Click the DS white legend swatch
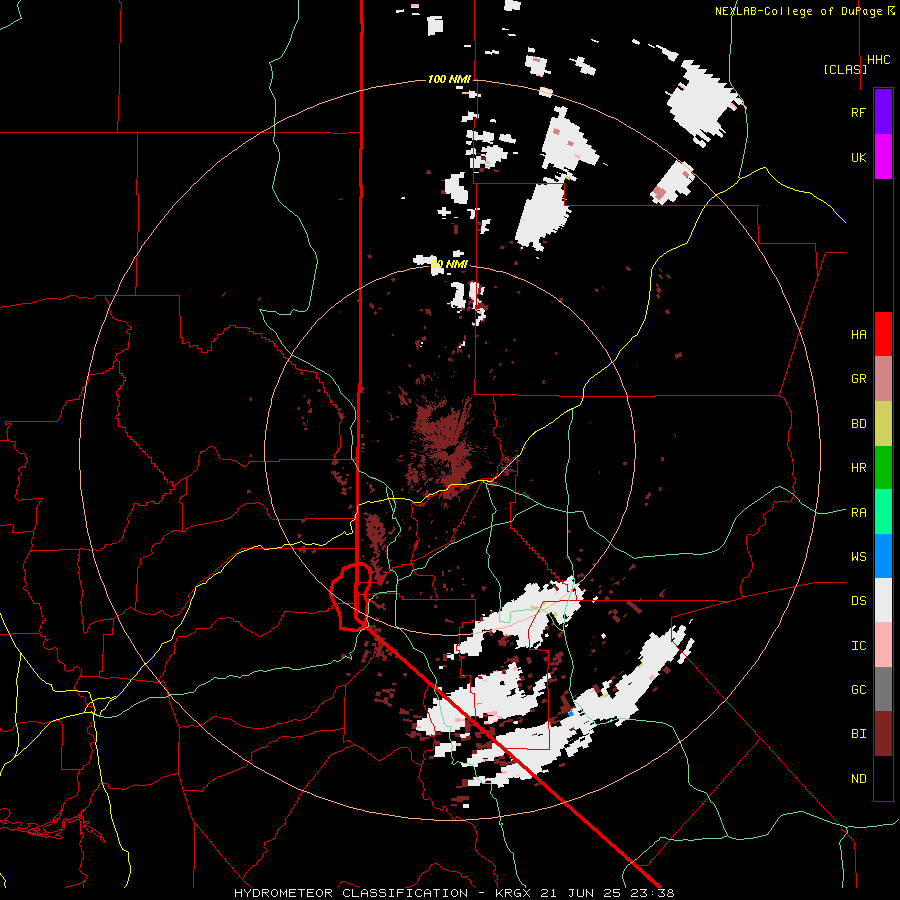This screenshot has width=900, height=900. [x=883, y=600]
